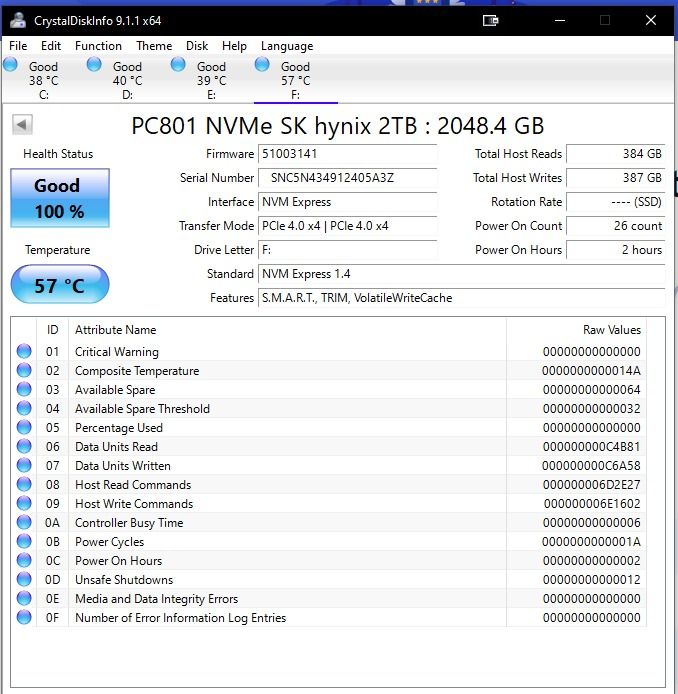Click the previous disk arrow button

22,124
